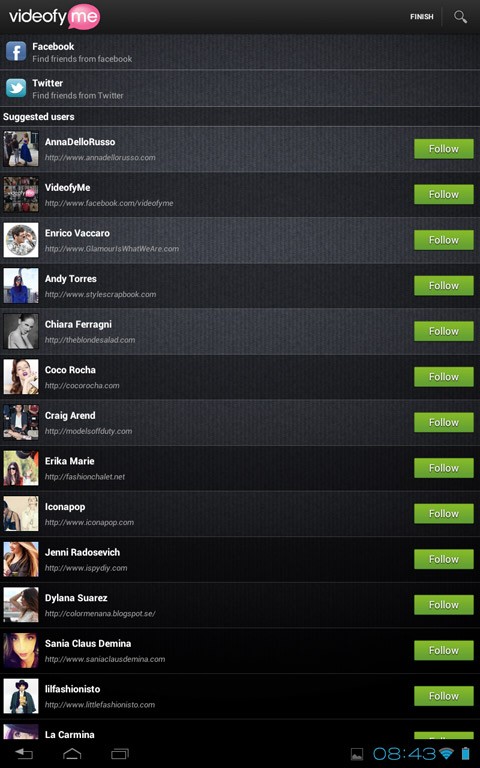
Task: Open Chiara Ferragni's profile thumbnail
Action: click(x=21, y=331)
